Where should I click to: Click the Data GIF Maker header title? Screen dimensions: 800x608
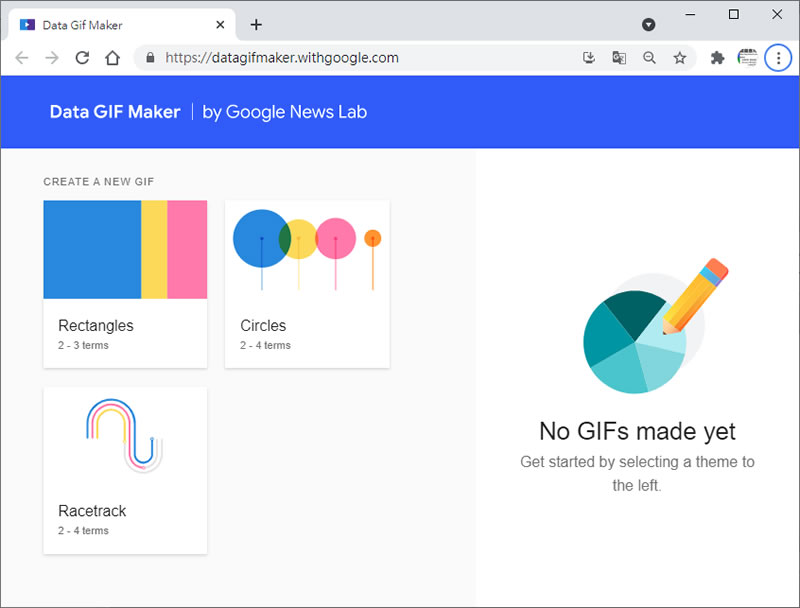click(115, 112)
